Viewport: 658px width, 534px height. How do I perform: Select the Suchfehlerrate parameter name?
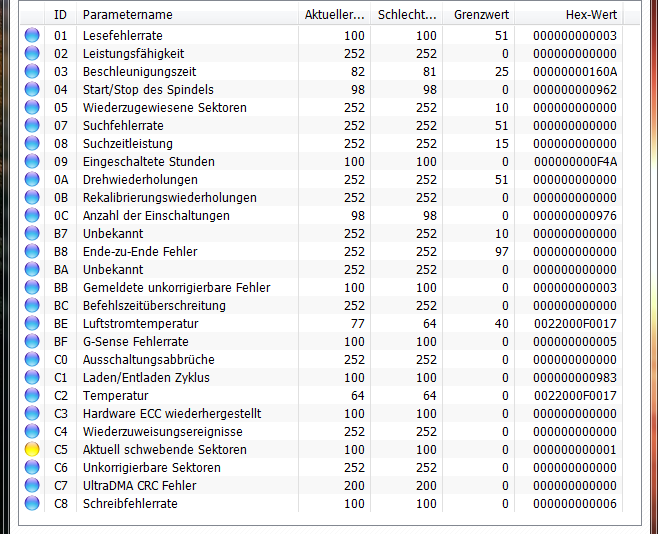(x=123, y=125)
